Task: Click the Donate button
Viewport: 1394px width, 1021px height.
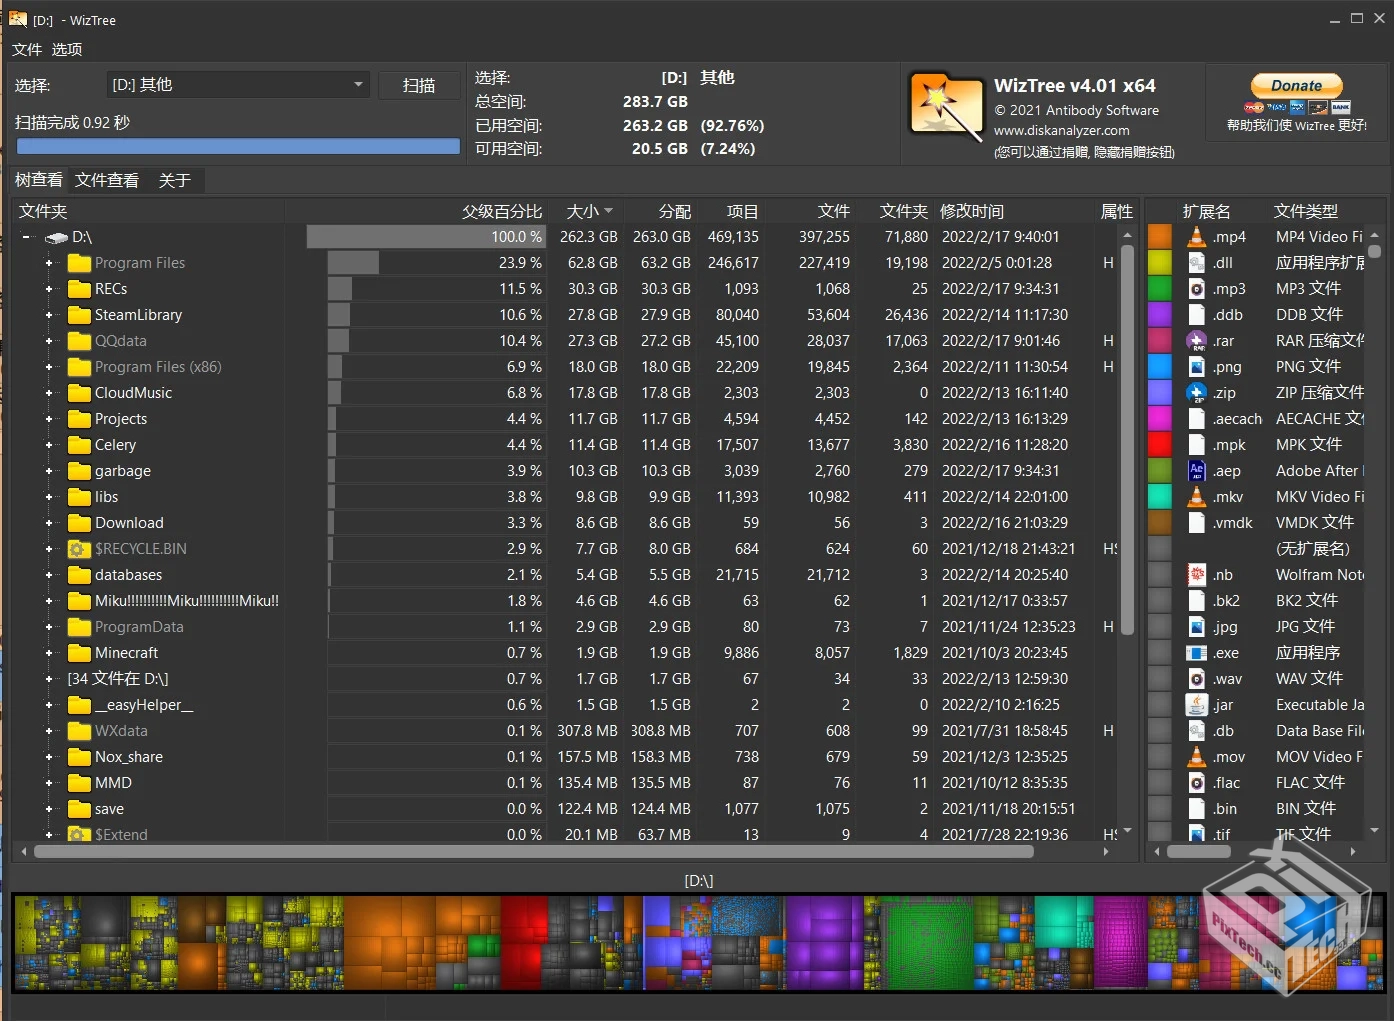Action: [1296, 85]
